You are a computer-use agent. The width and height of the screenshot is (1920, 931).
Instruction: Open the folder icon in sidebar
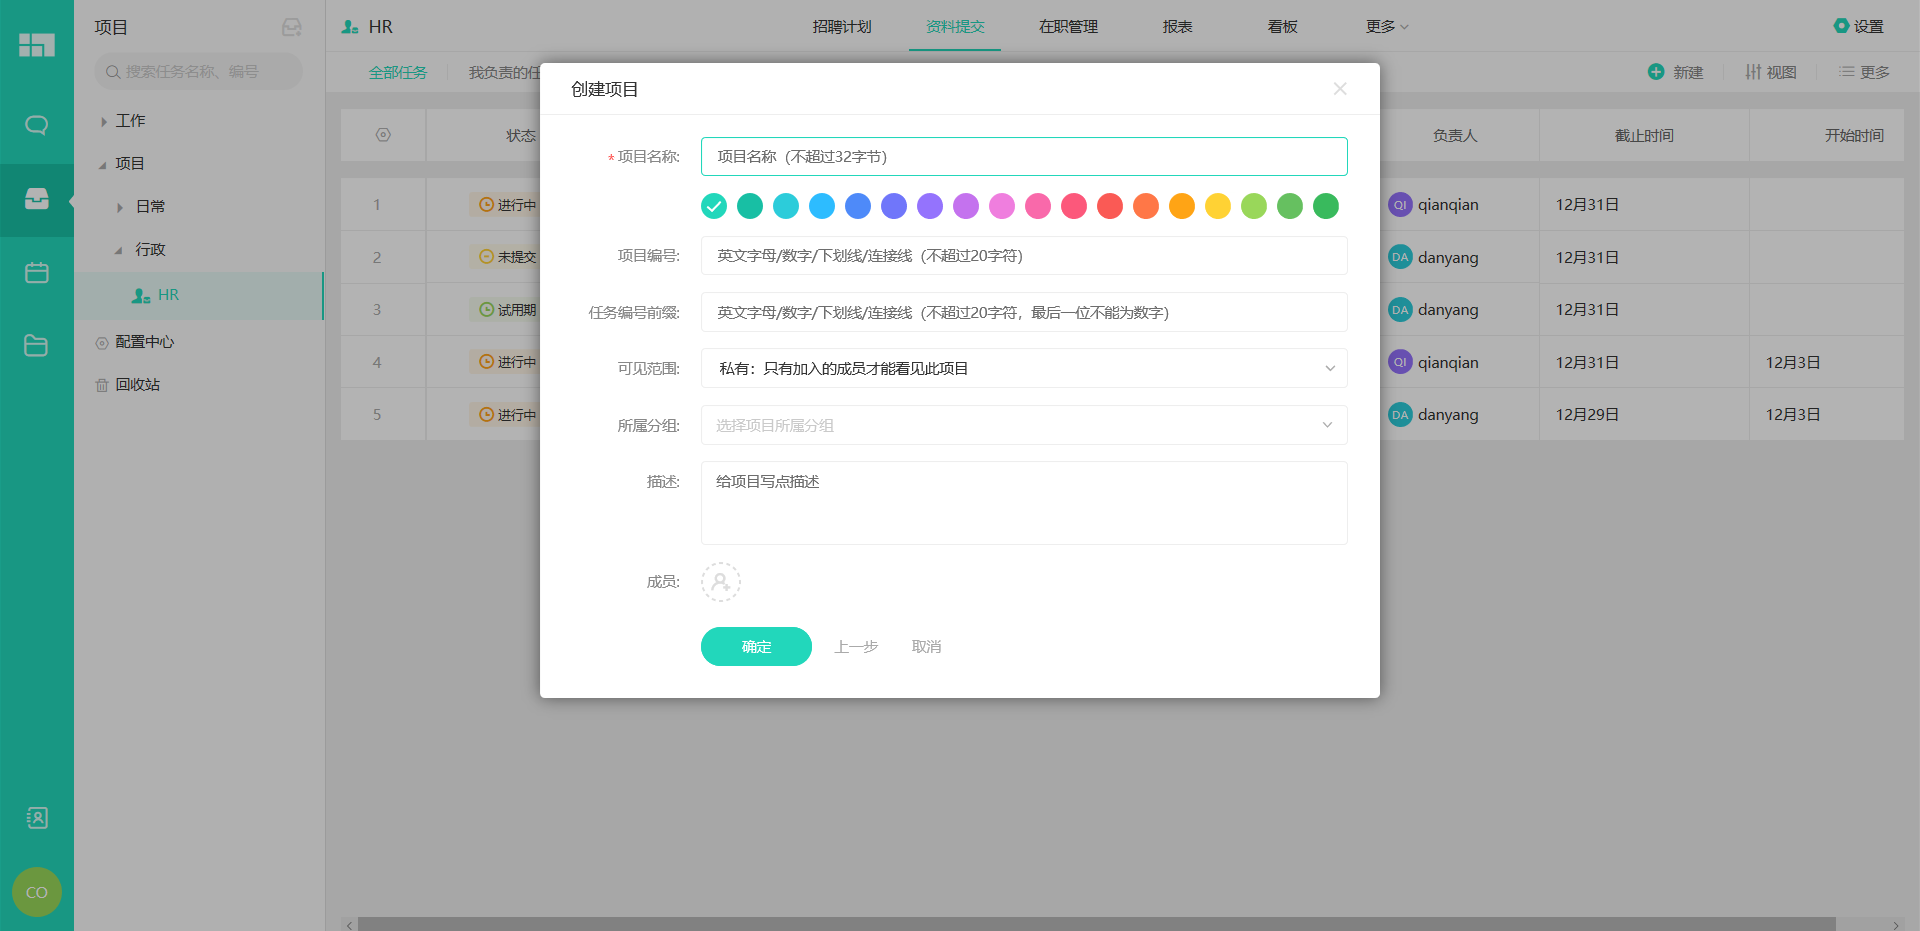coord(37,346)
